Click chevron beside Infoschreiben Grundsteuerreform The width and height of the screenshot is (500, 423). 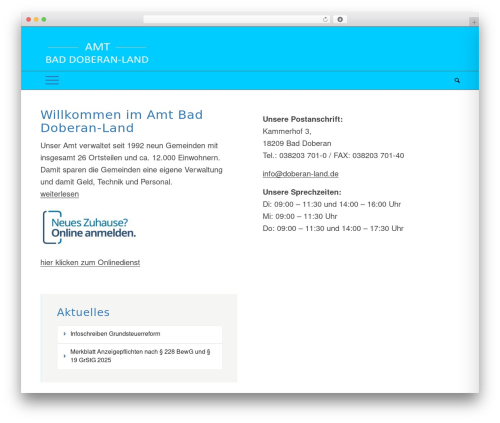pos(65,334)
